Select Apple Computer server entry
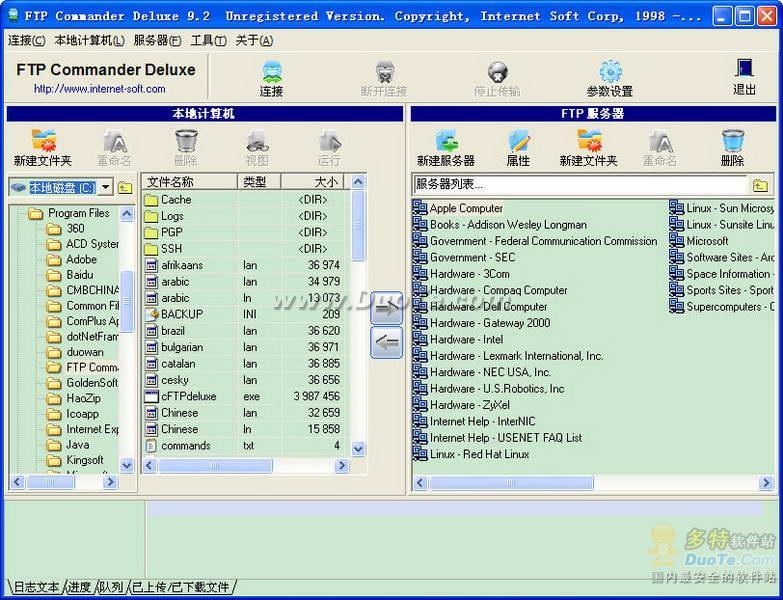Screen dimensions: 783x600 457,208
